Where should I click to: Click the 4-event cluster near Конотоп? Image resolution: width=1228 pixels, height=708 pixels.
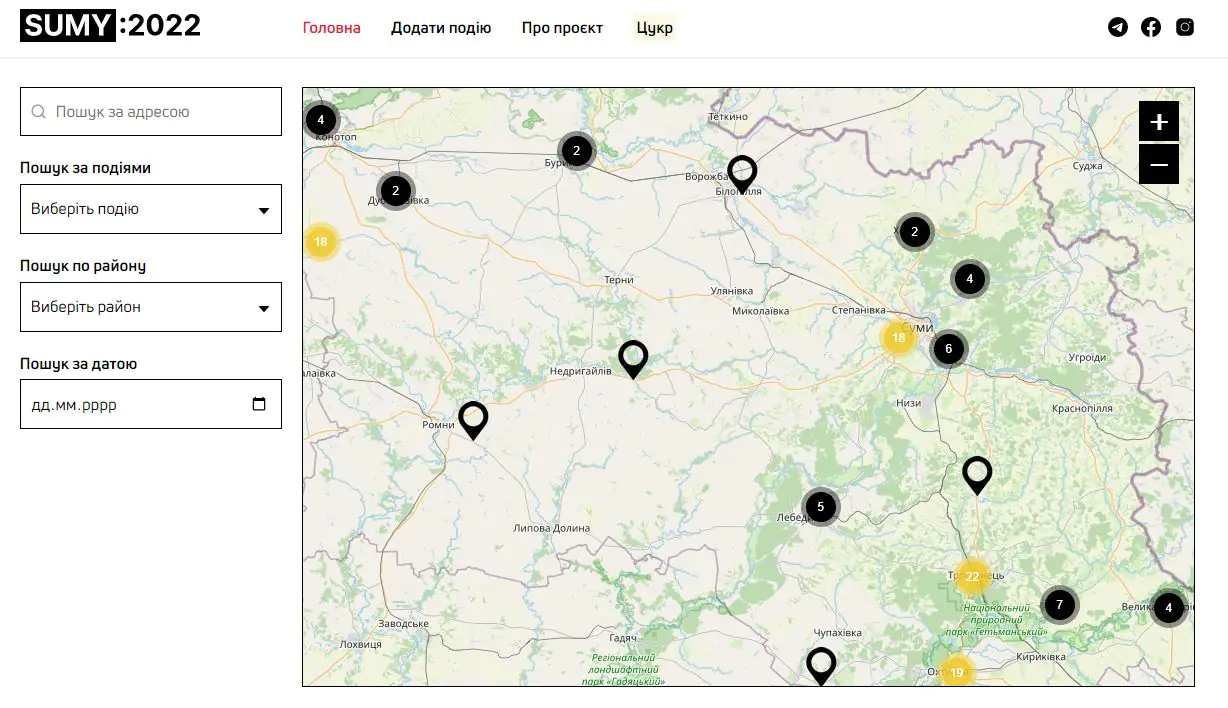320,118
